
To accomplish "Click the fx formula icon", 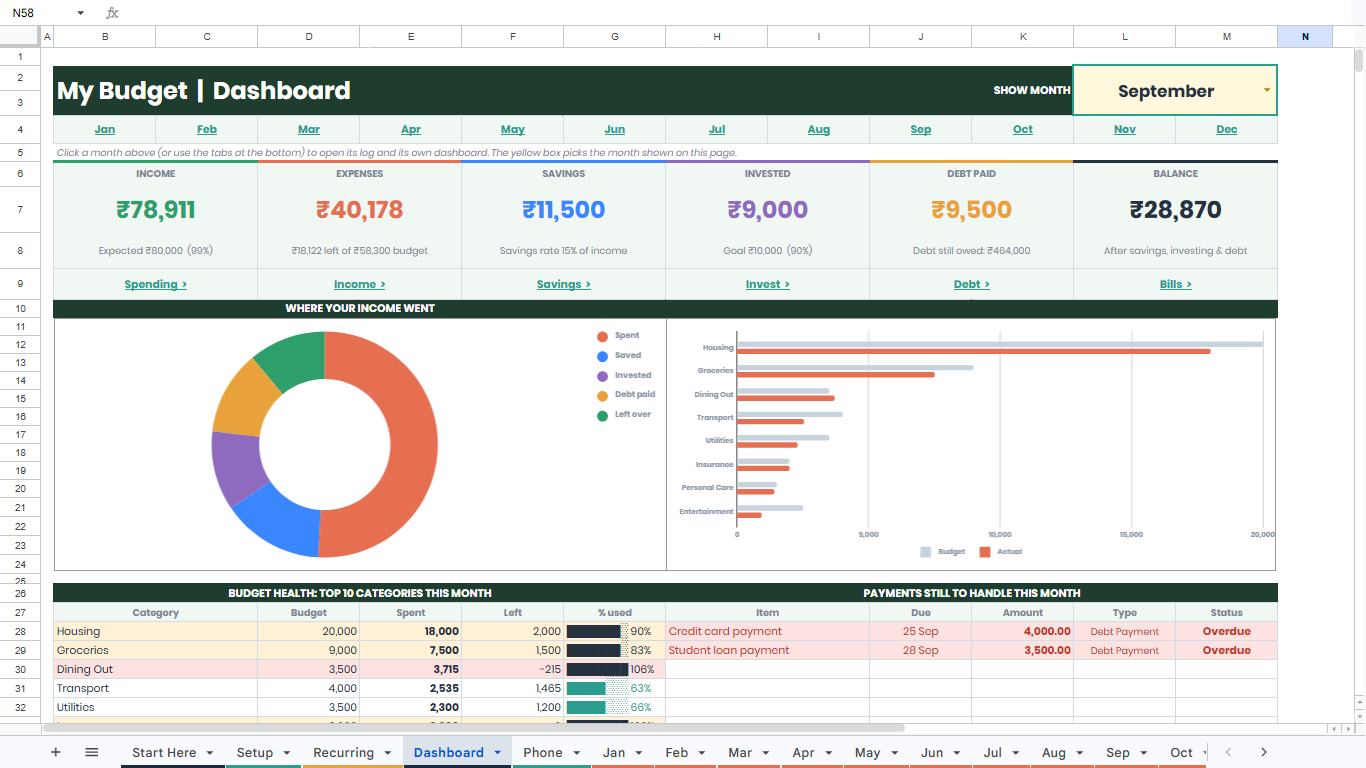I will [x=112, y=13].
